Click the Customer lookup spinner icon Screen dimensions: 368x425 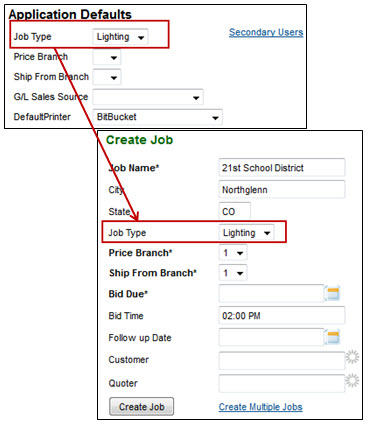352,357
